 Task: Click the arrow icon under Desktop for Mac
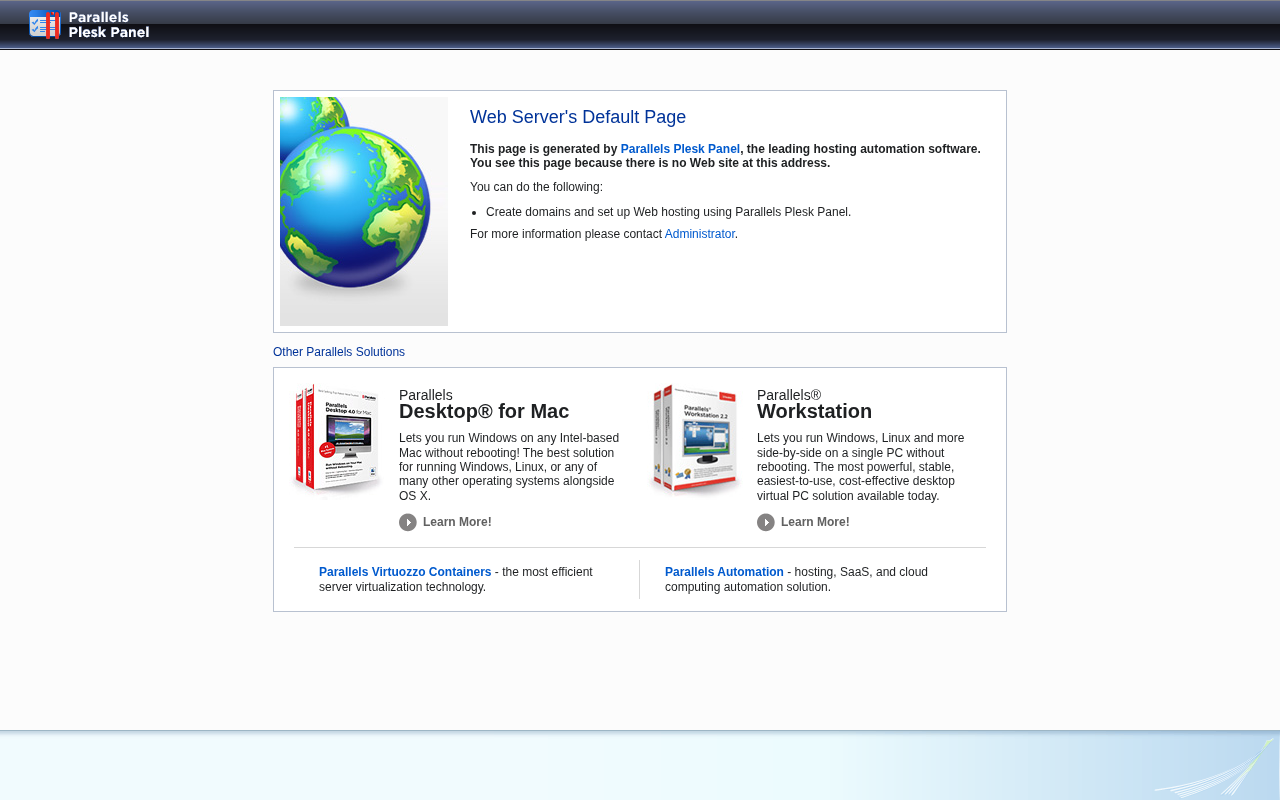(408, 522)
